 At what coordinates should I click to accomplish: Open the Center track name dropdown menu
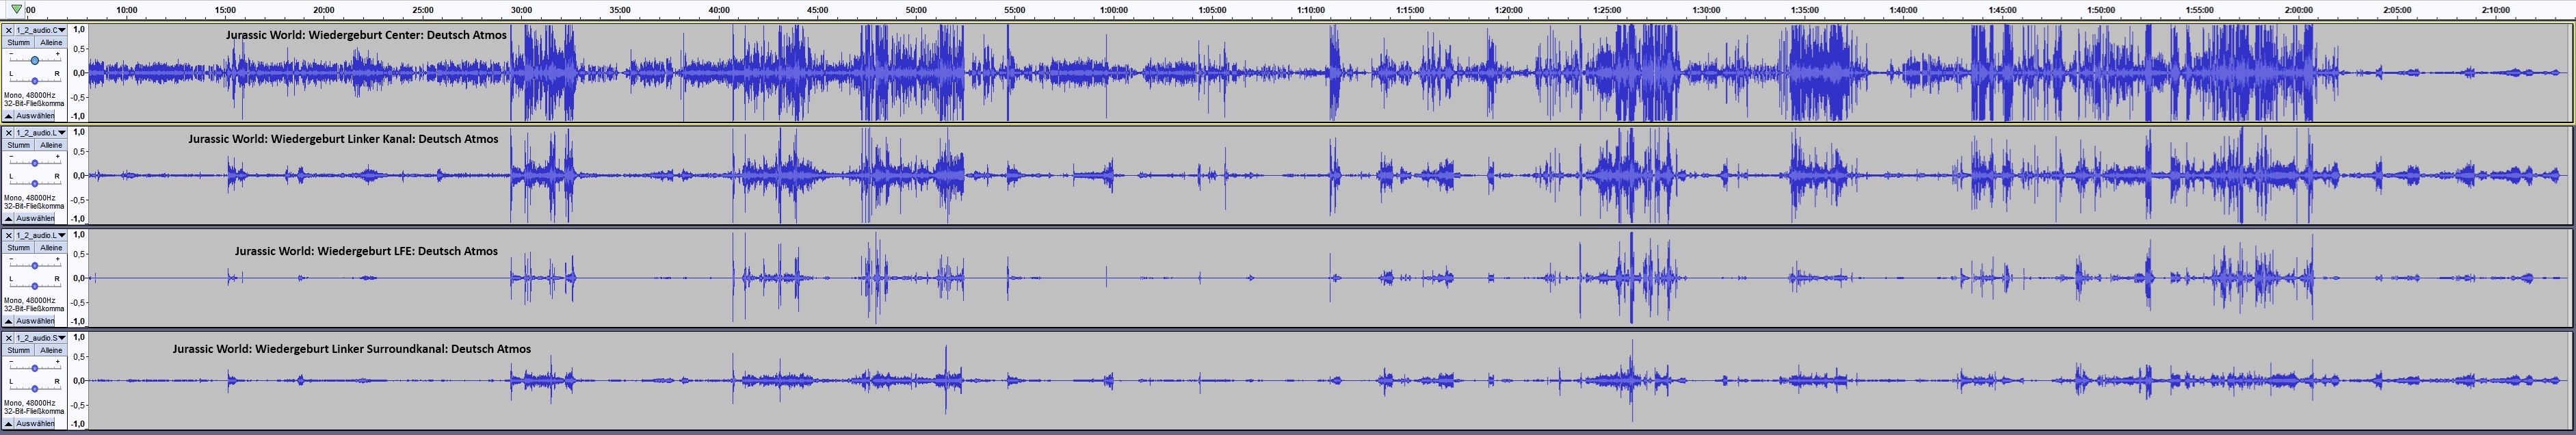pos(40,30)
